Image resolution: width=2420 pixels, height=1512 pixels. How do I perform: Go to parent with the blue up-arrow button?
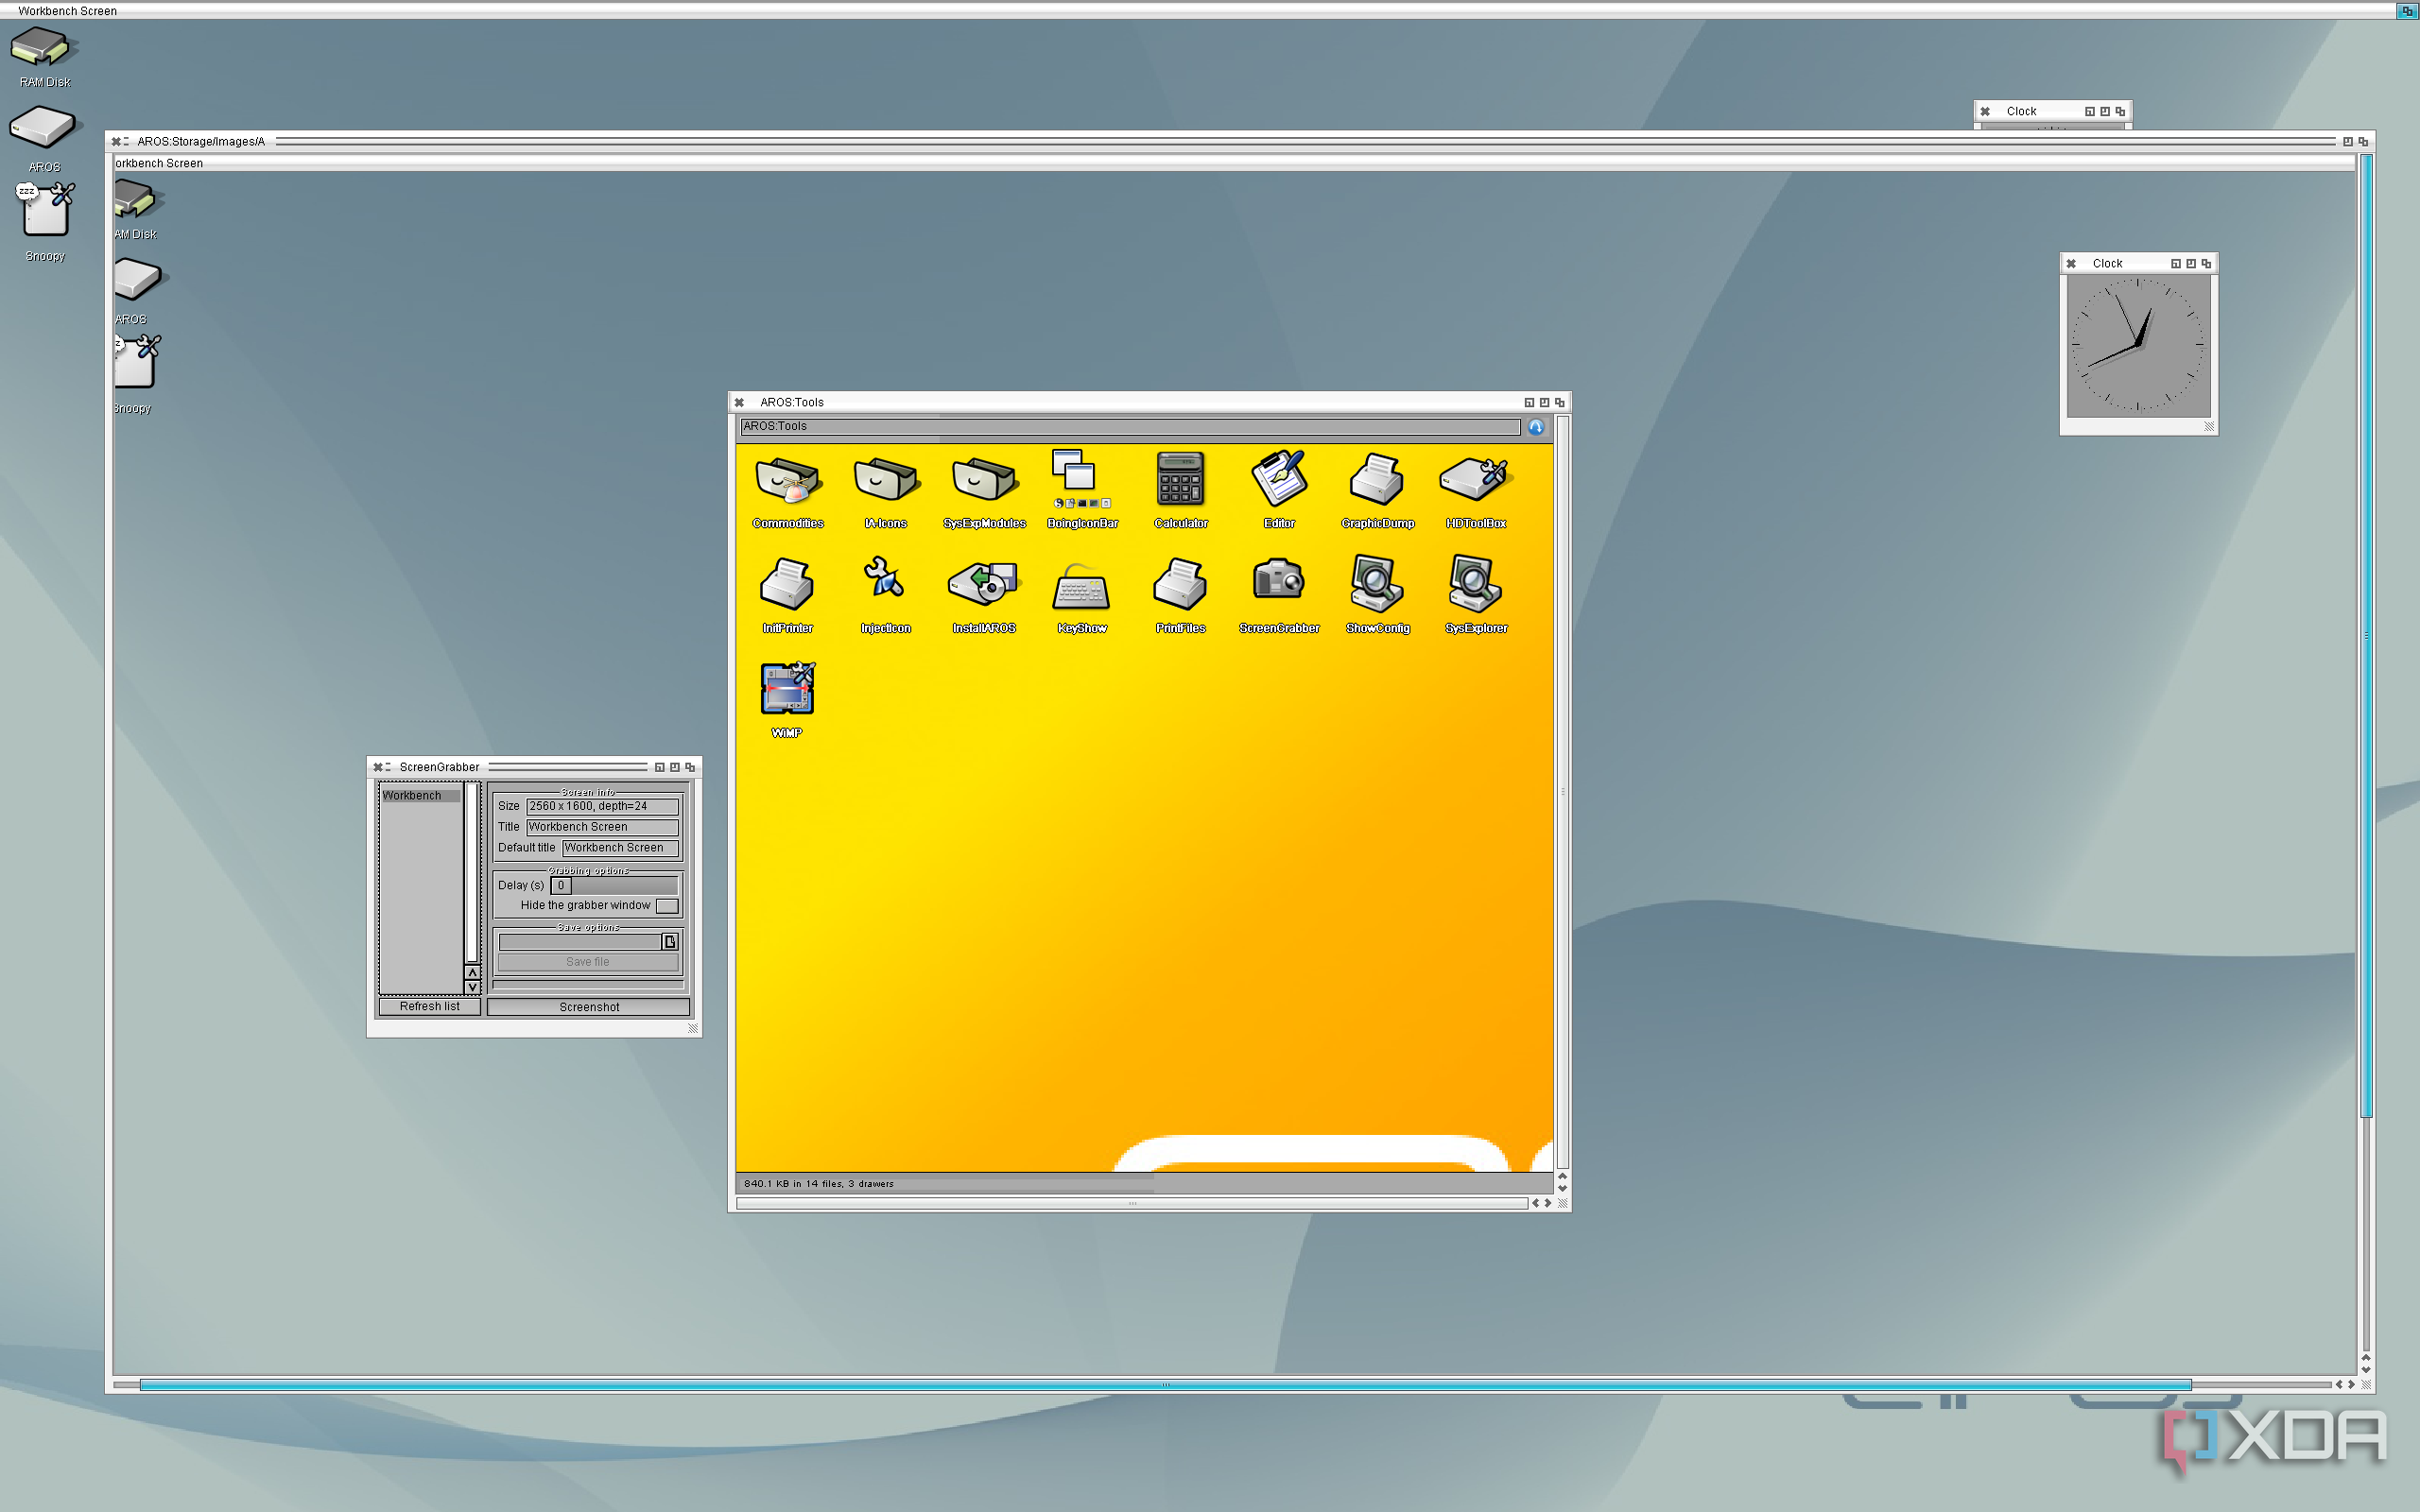[x=1536, y=427]
